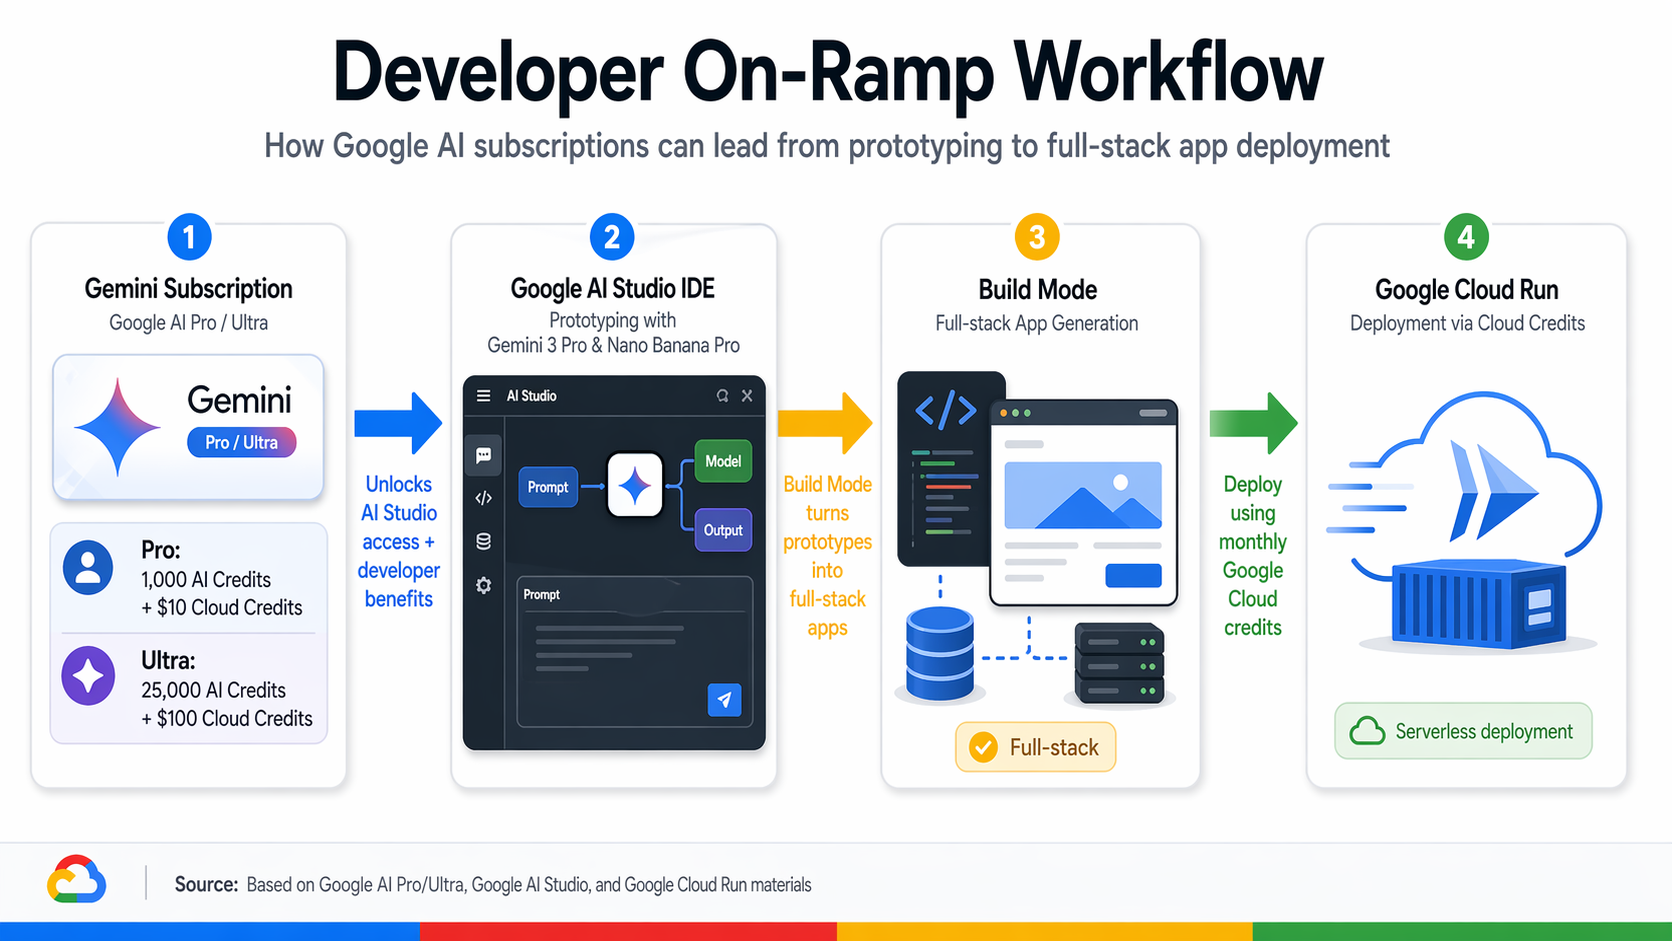Select the code icon in AI Studio sidebar
This screenshot has width=1672, height=941.
484,499
